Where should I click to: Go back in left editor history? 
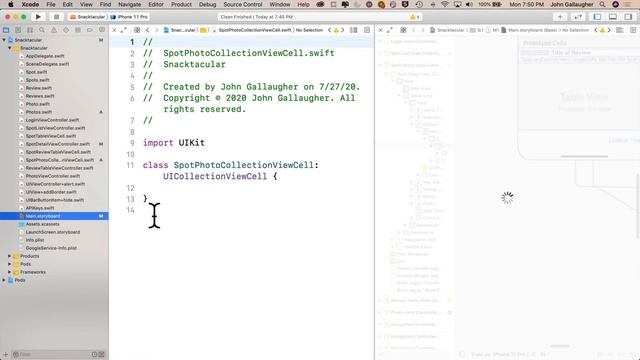tap(147, 30)
